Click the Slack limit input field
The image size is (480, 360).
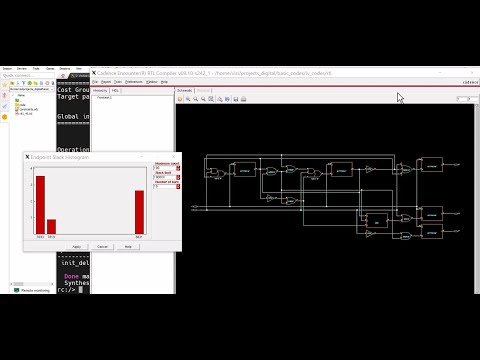pyautogui.click(x=165, y=177)
